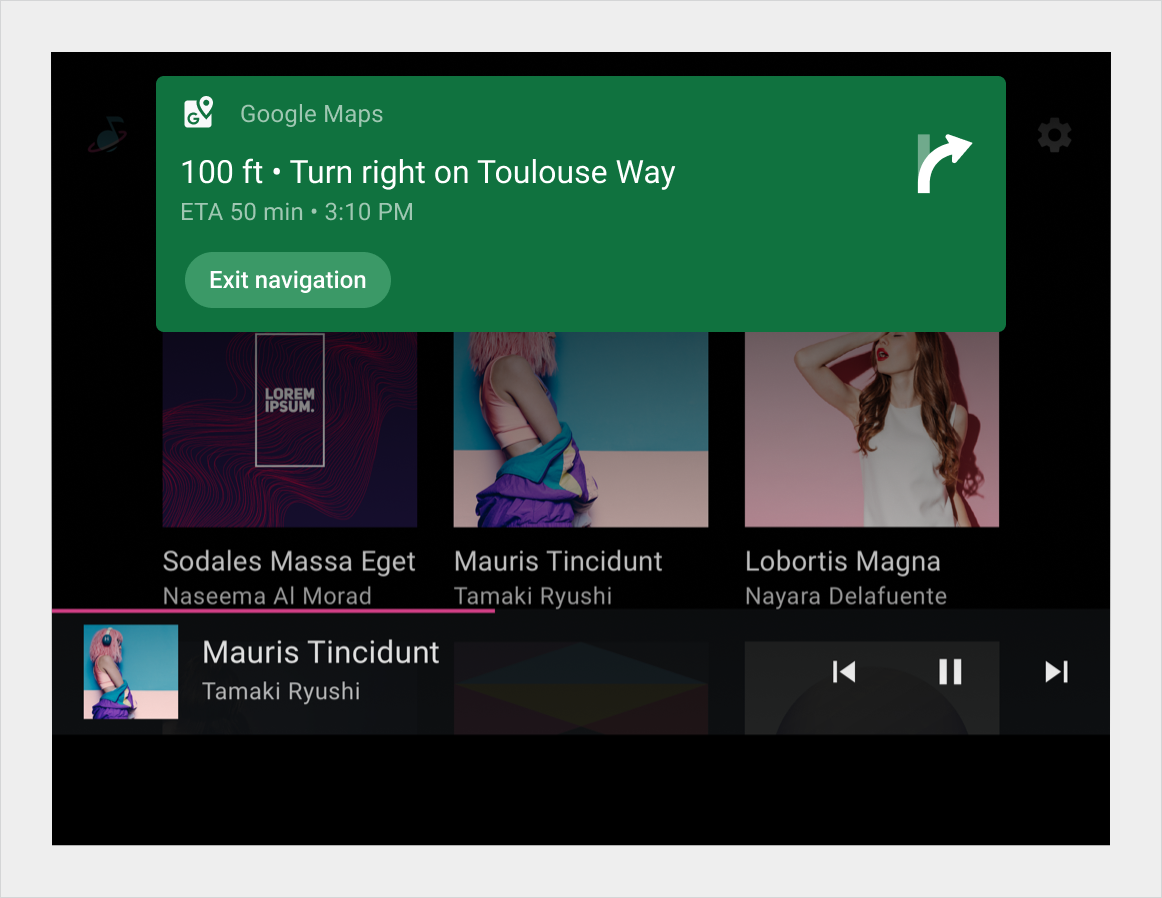Click the mini player album artwork

tap(130, 672)
